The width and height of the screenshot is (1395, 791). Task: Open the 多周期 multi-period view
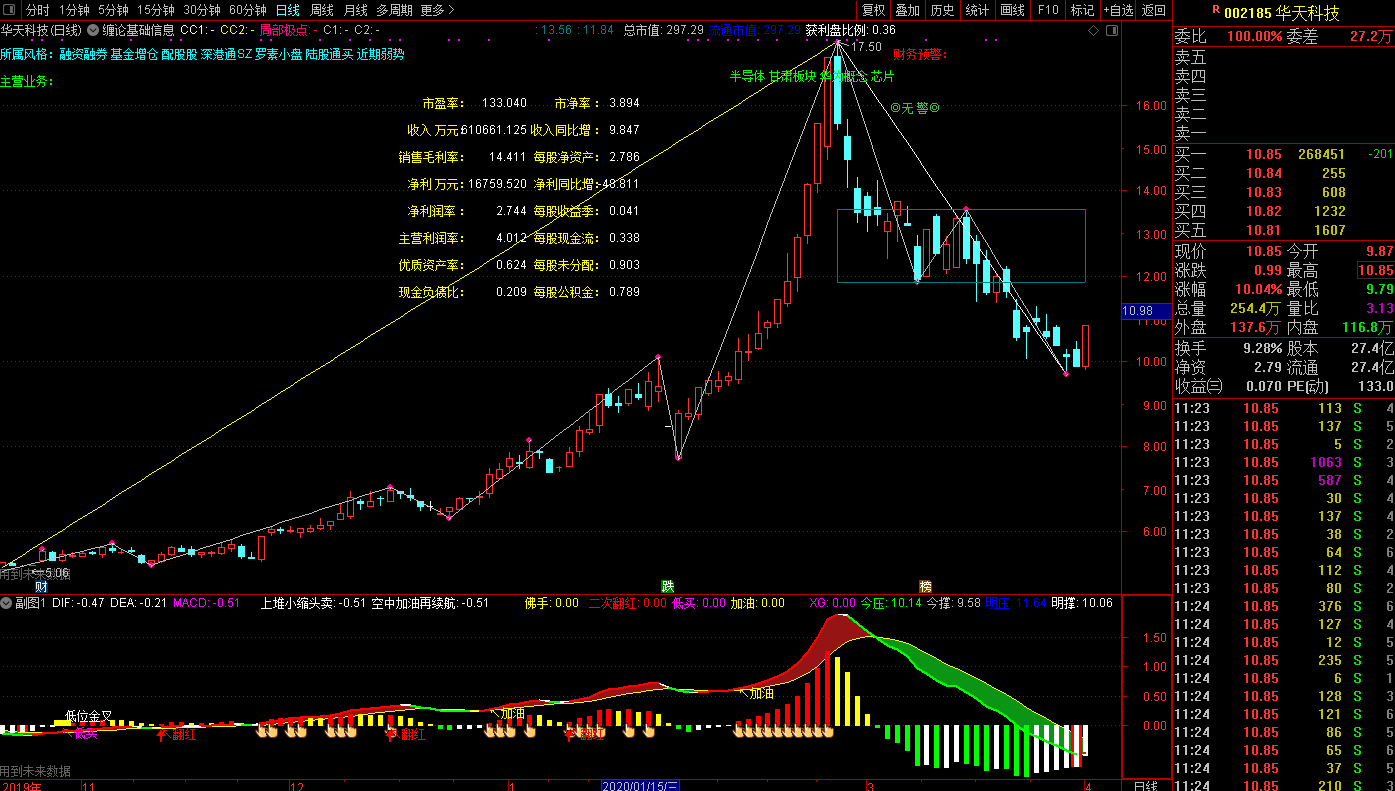[x=395, y=10]
